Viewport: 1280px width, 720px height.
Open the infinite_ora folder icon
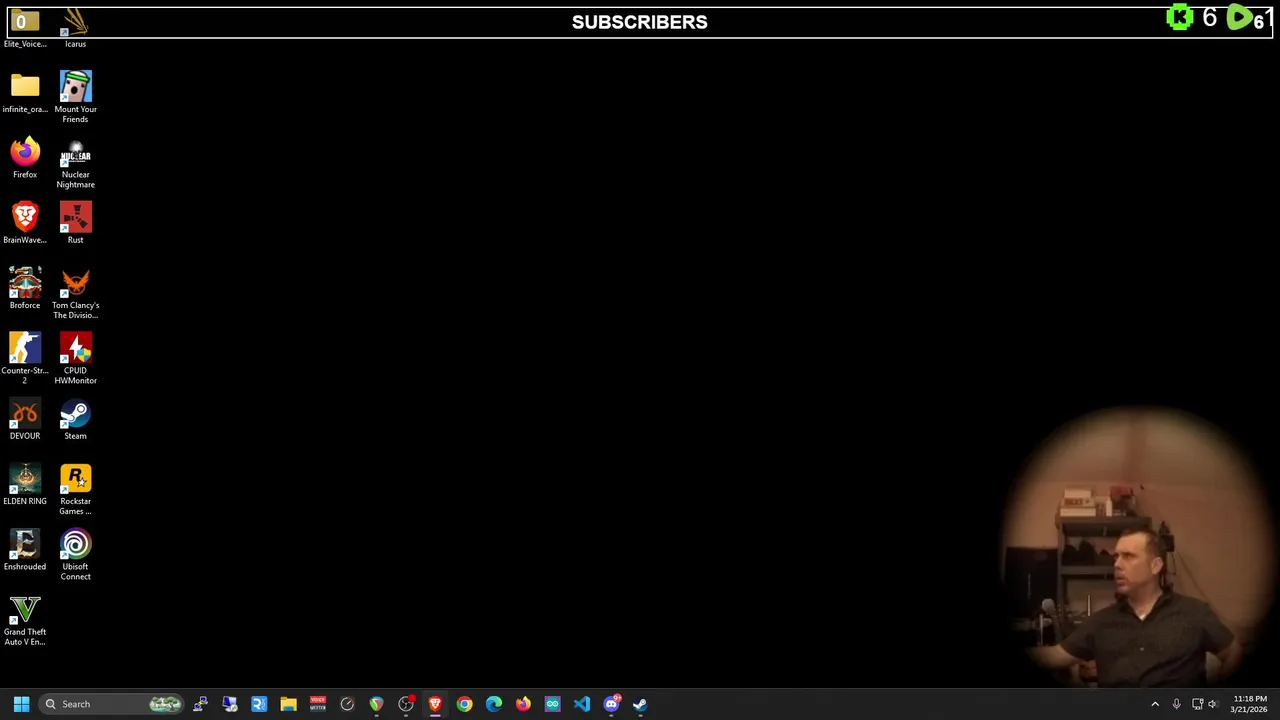pyautogui.click(x=25, y=92)
